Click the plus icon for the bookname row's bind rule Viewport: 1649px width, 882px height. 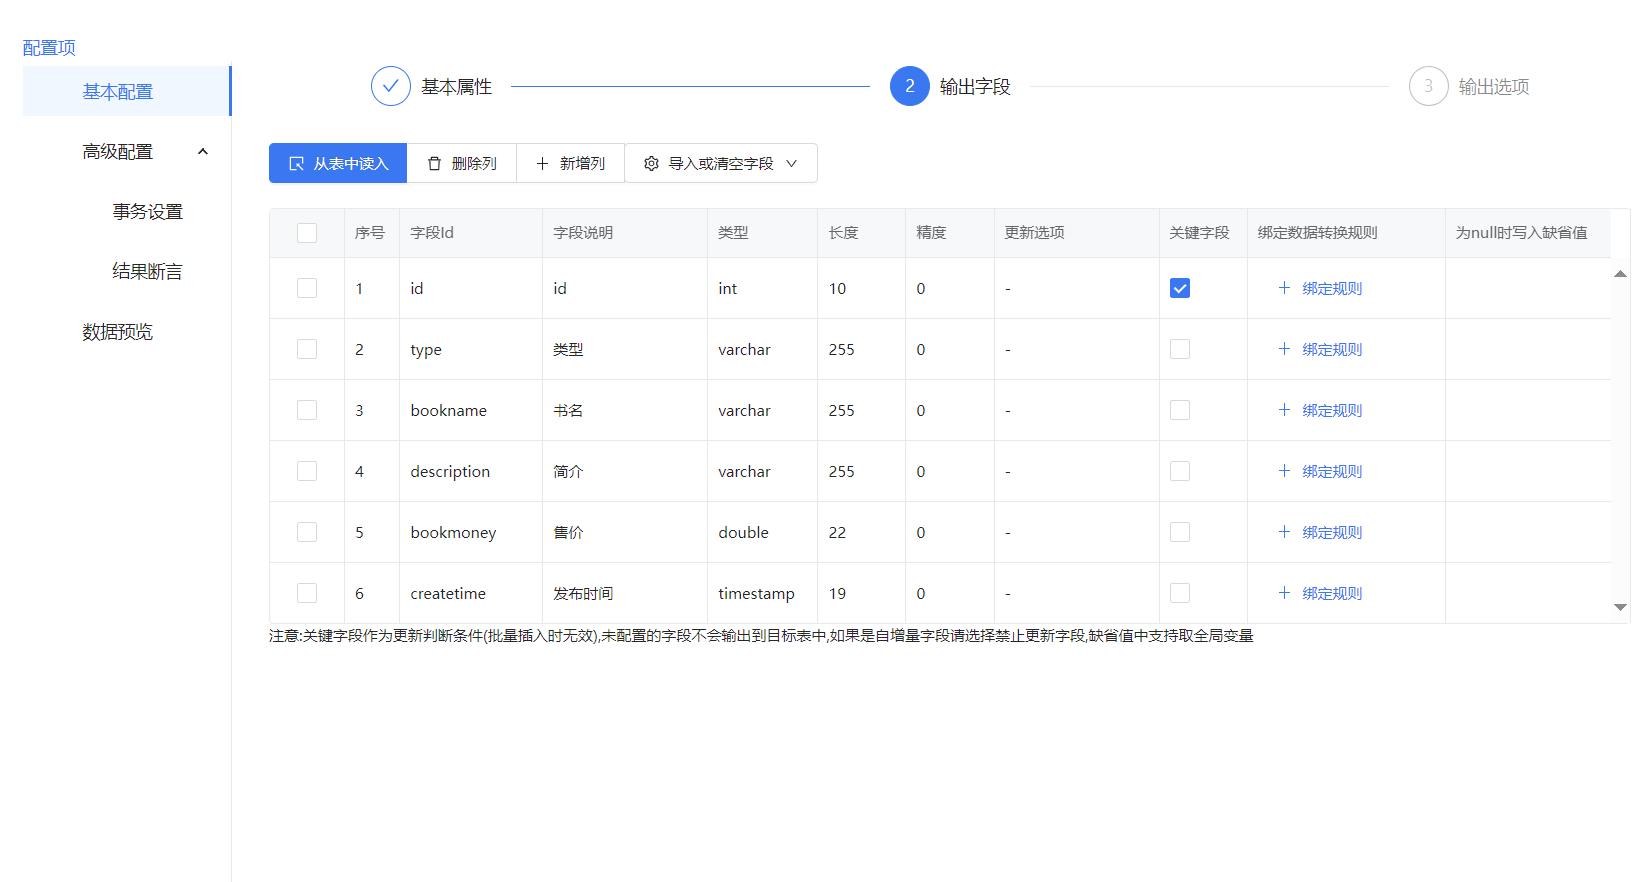[x=1284, y=410]
